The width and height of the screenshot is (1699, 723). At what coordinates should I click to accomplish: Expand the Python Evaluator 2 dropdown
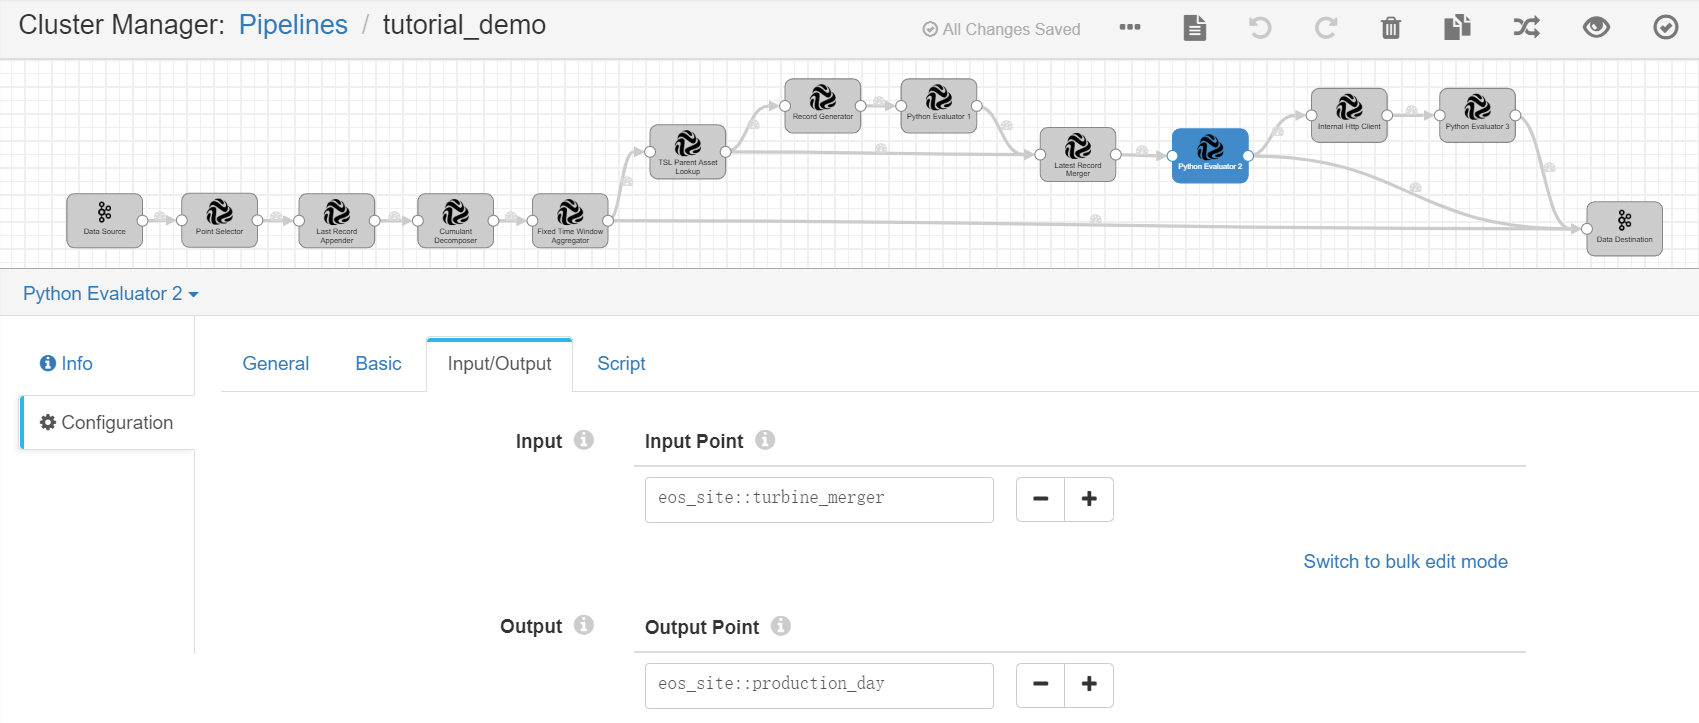click(x=110, y=294)
